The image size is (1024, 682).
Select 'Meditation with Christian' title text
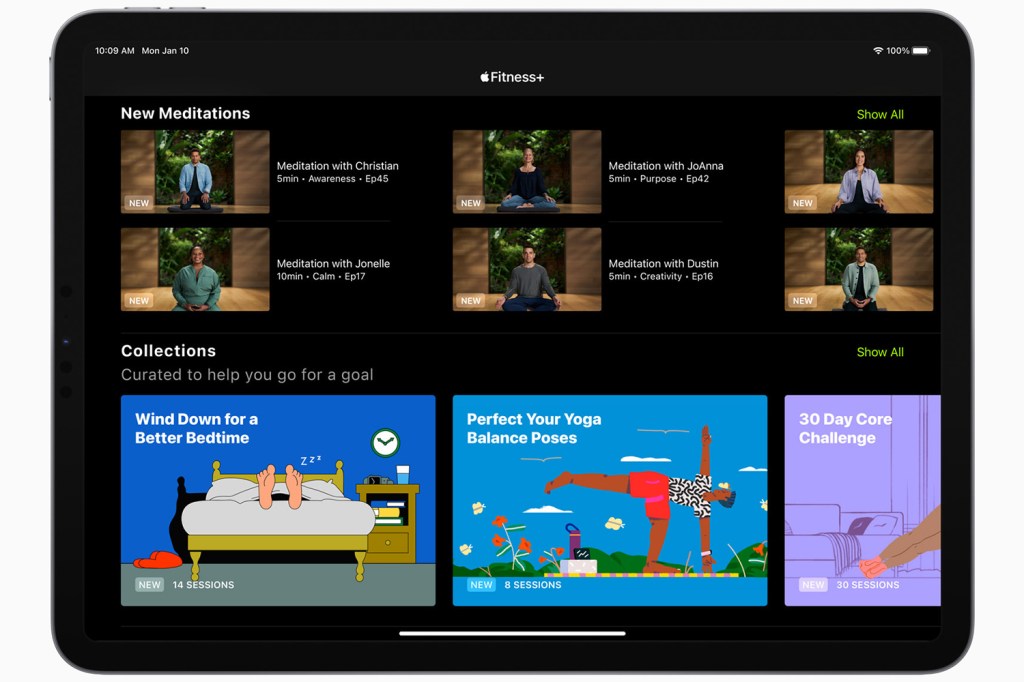click(338, 166)
